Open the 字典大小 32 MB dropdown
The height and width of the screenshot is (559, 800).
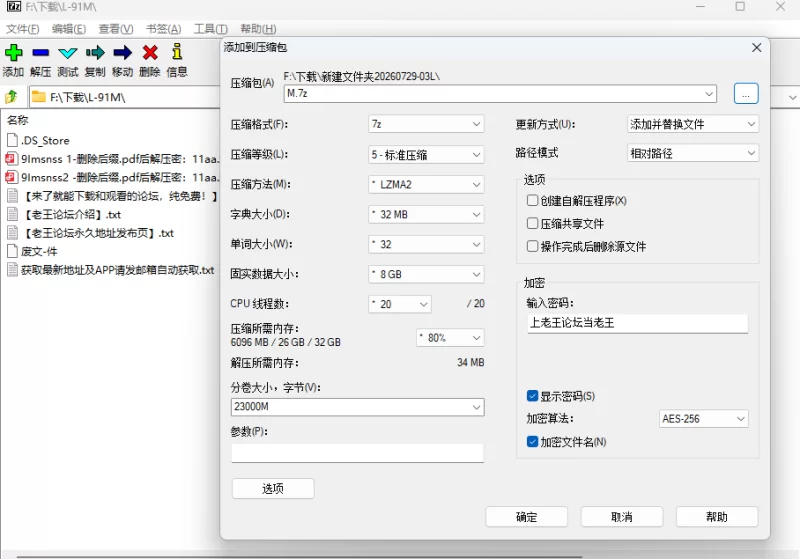point(426,214)
